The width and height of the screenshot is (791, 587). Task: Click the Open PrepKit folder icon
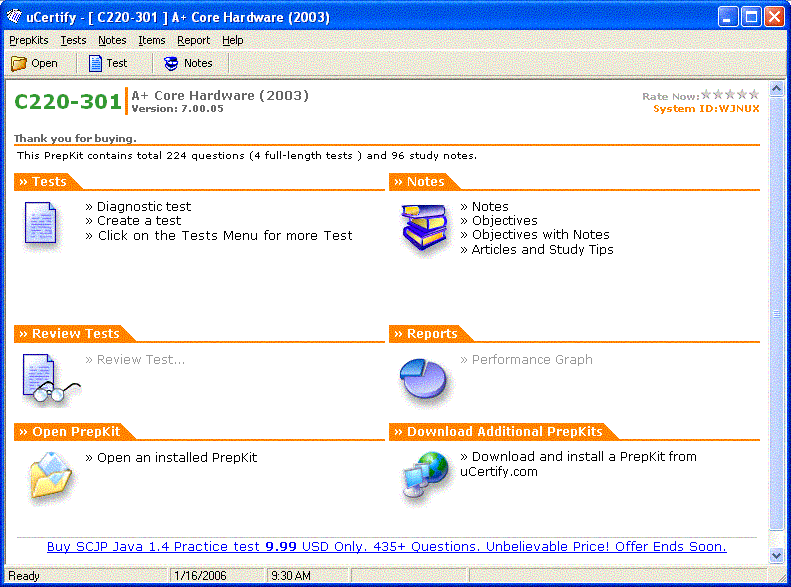(x=50, y=476)
